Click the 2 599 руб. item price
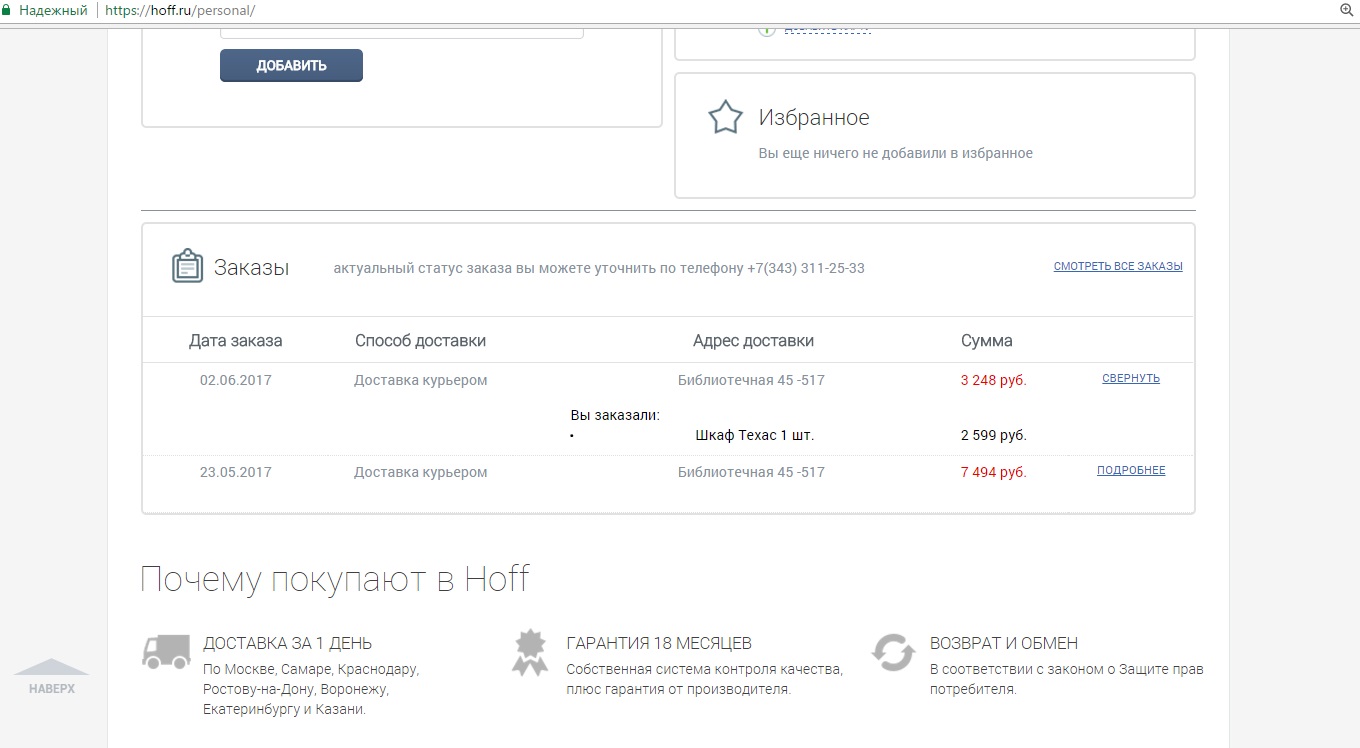 pyautogui.click(x=993, y=435)
